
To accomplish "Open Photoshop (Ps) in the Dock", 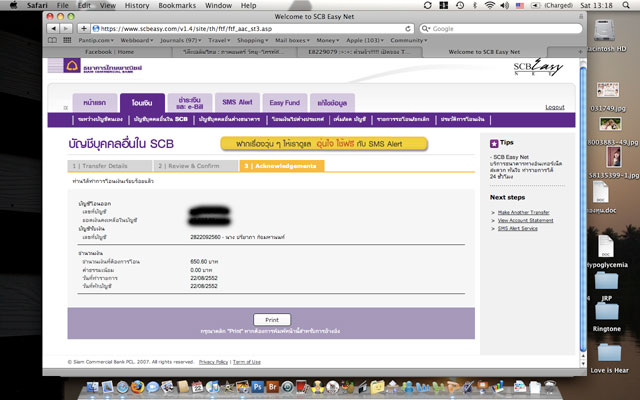I will point(257,386).
